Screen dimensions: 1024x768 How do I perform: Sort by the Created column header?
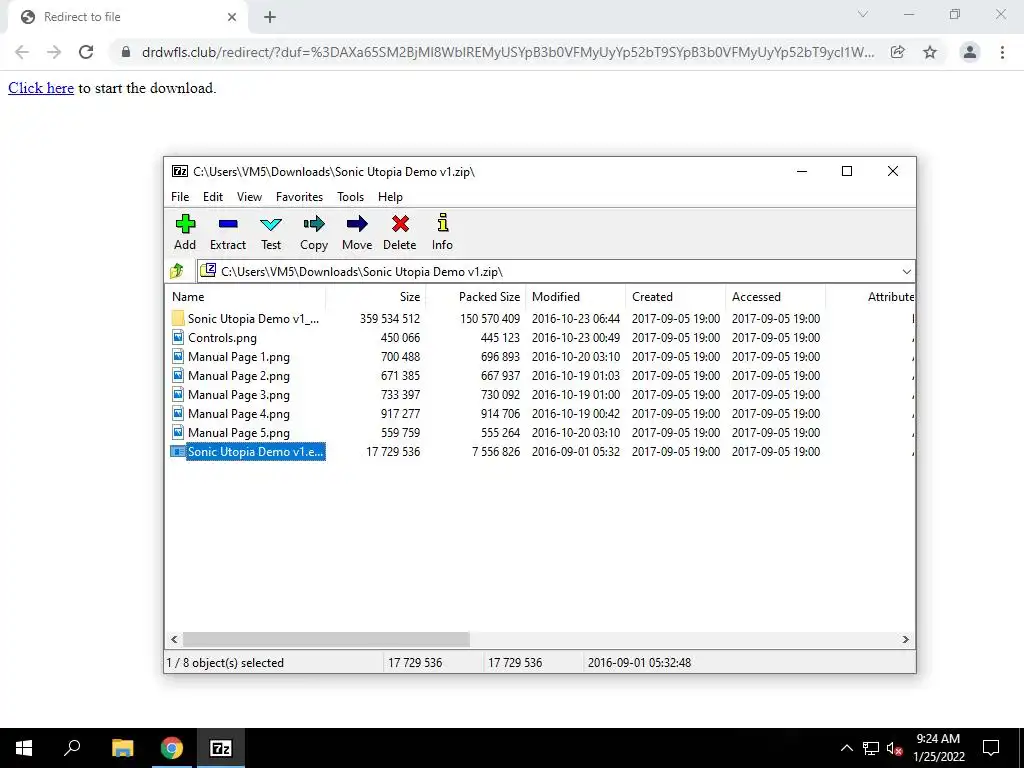(675, 296)
